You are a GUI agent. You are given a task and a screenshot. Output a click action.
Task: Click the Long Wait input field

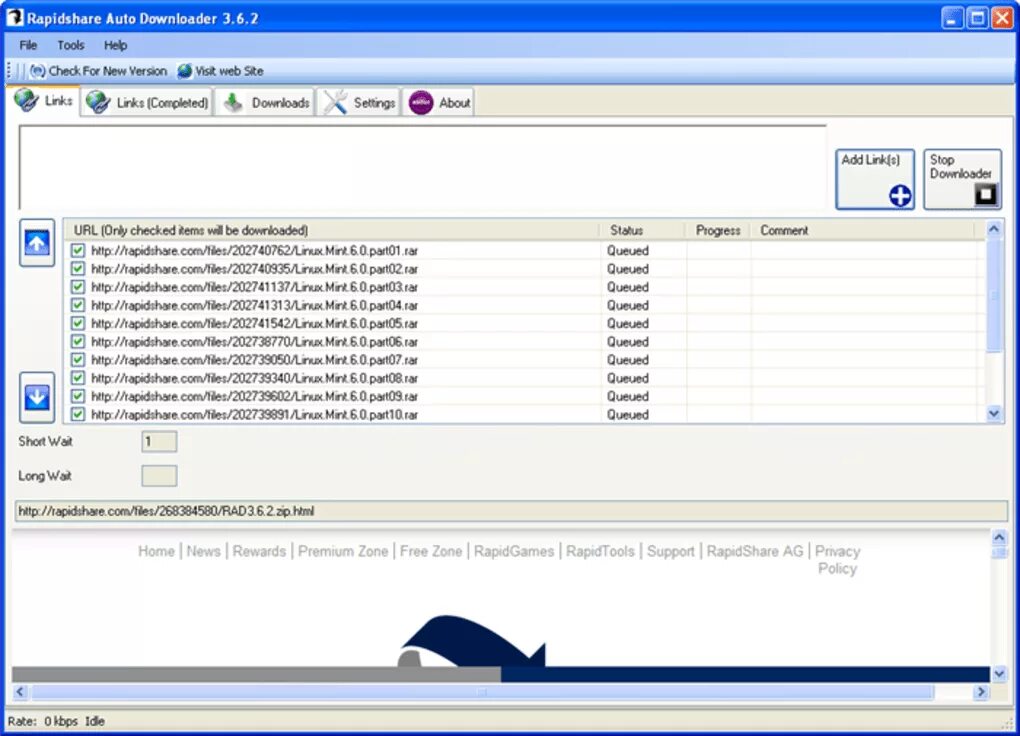[x=159, y=476]
